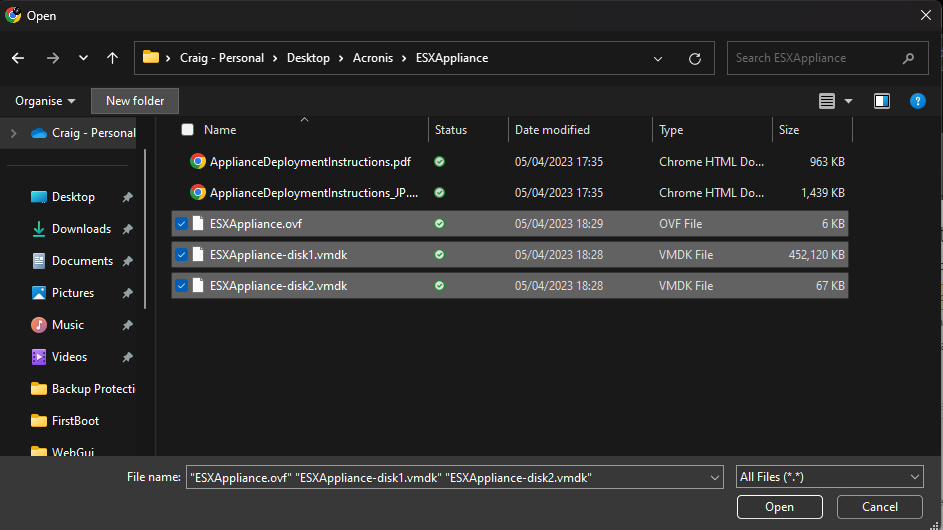Screen dimensions: 943x530
Task: Go up one folder level
Action: (112, 58)
